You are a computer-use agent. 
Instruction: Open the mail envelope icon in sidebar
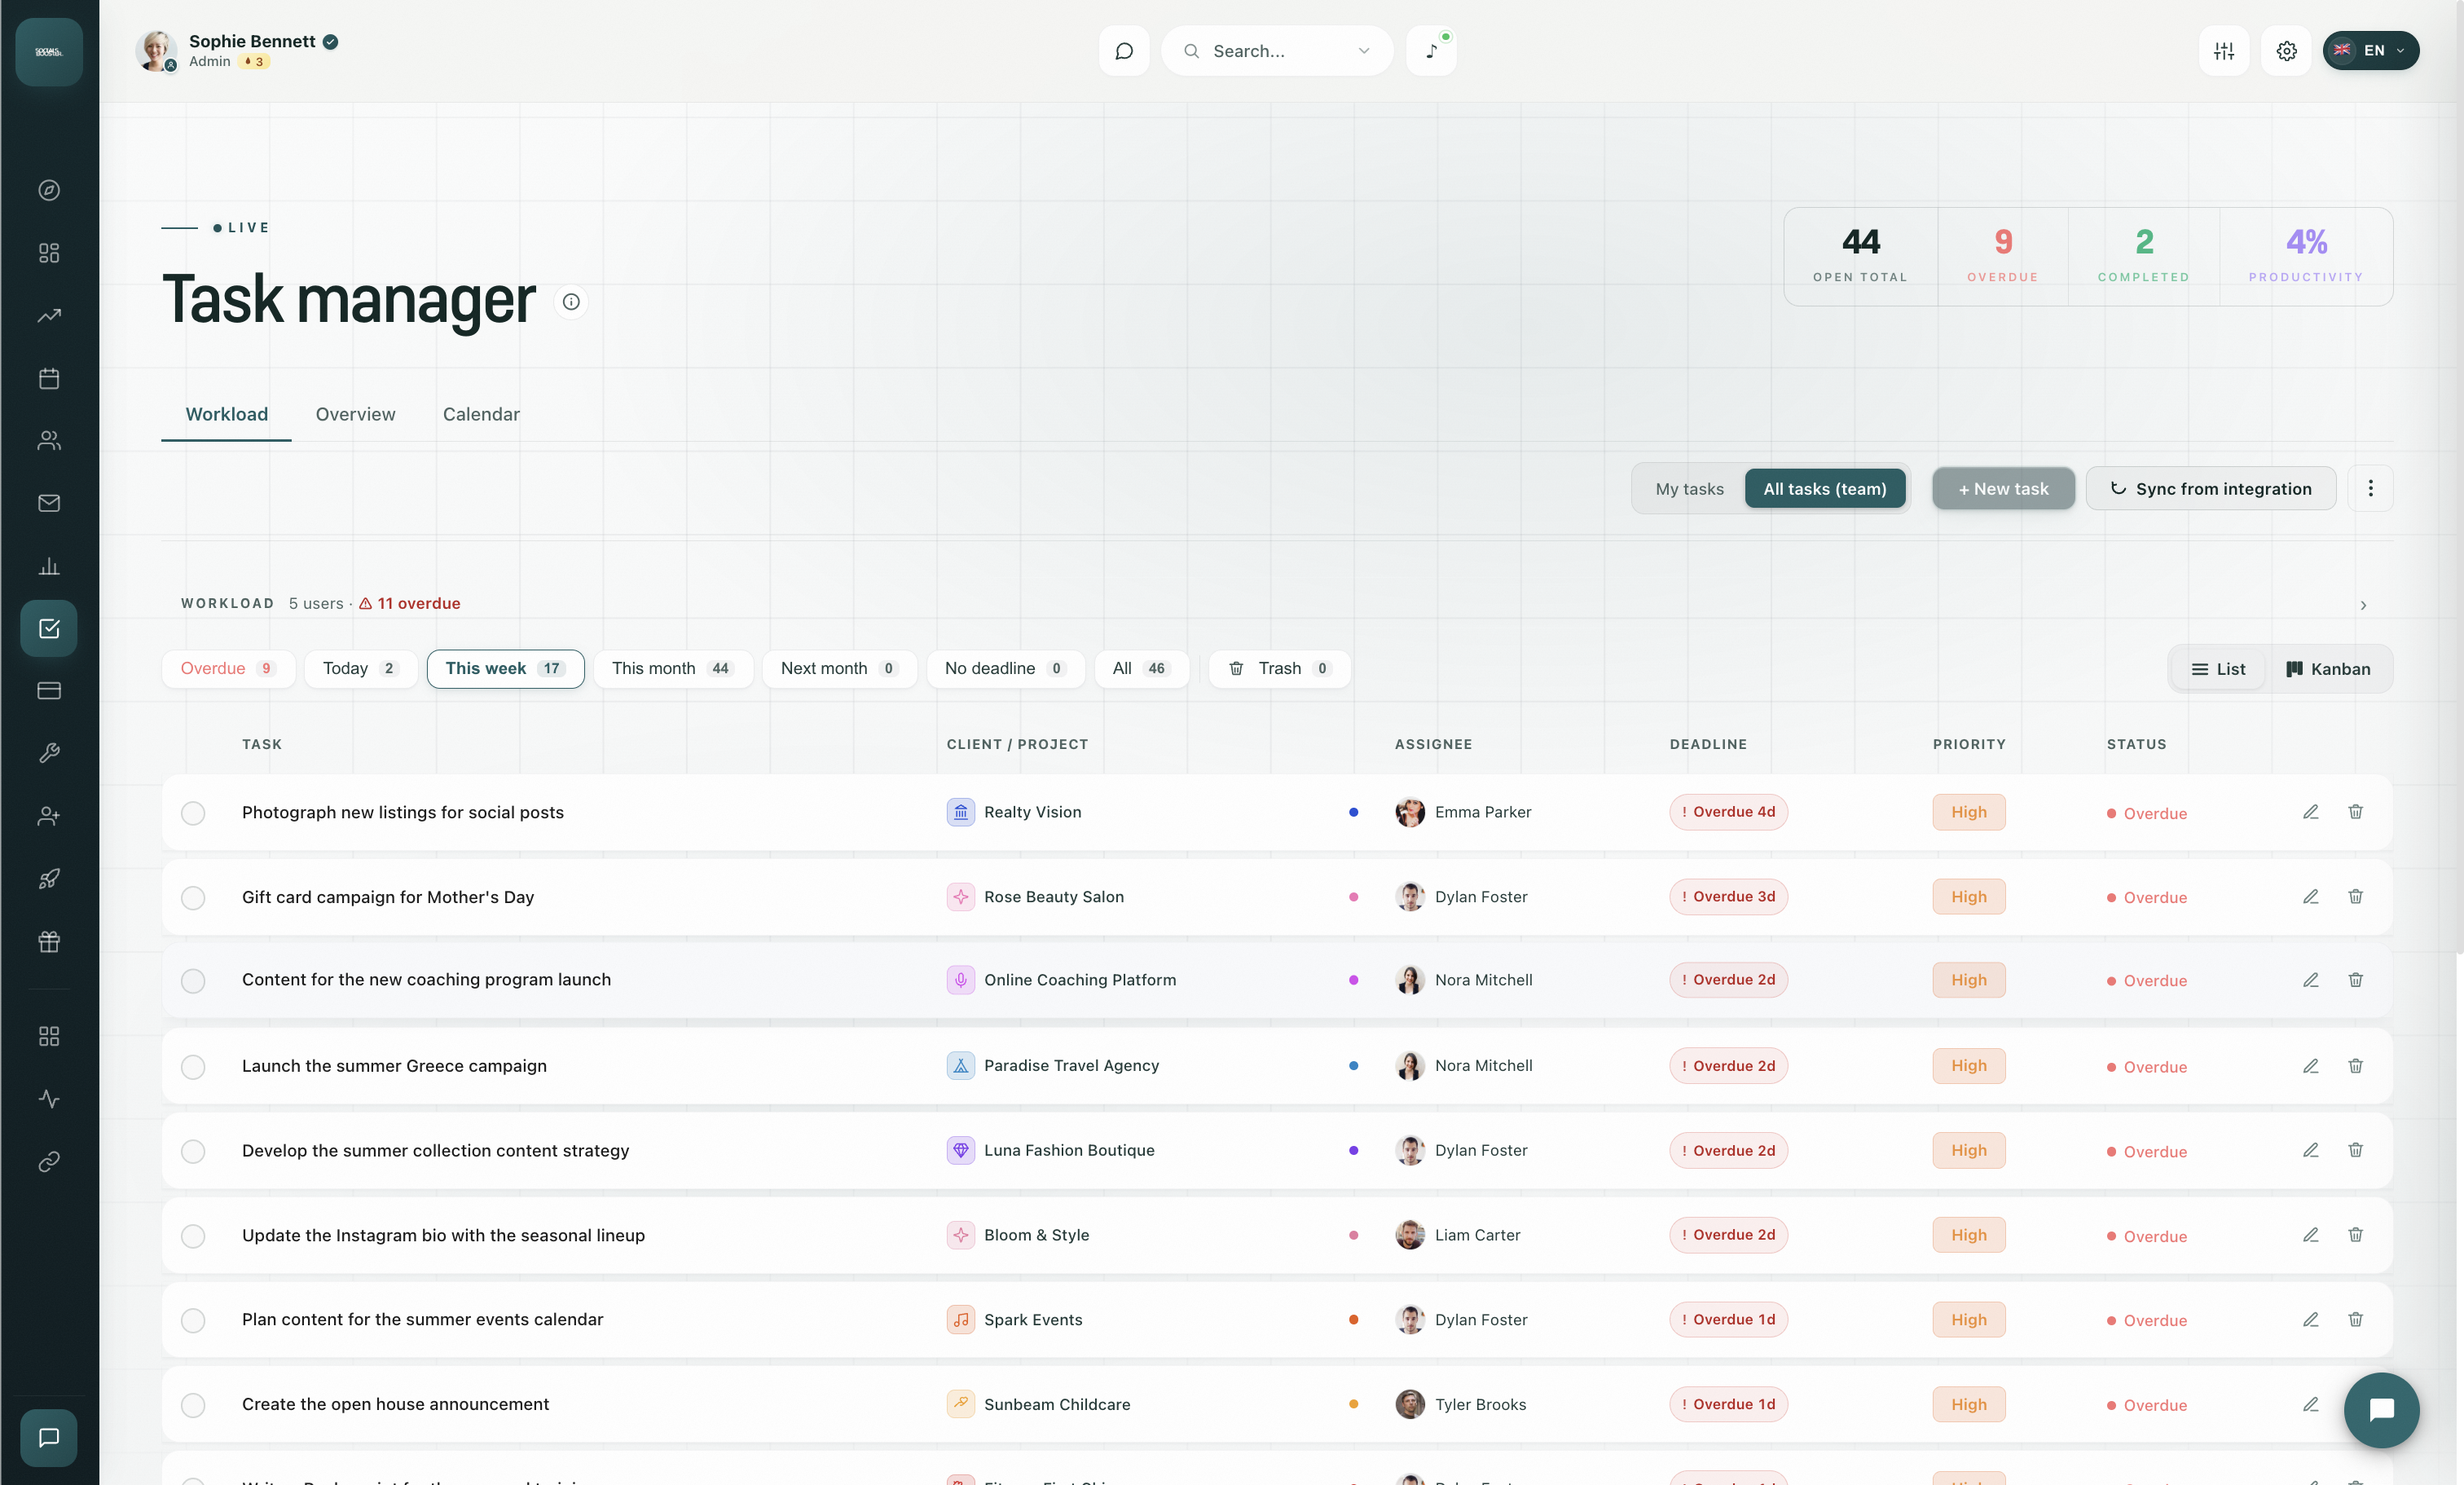coord(49,503)
